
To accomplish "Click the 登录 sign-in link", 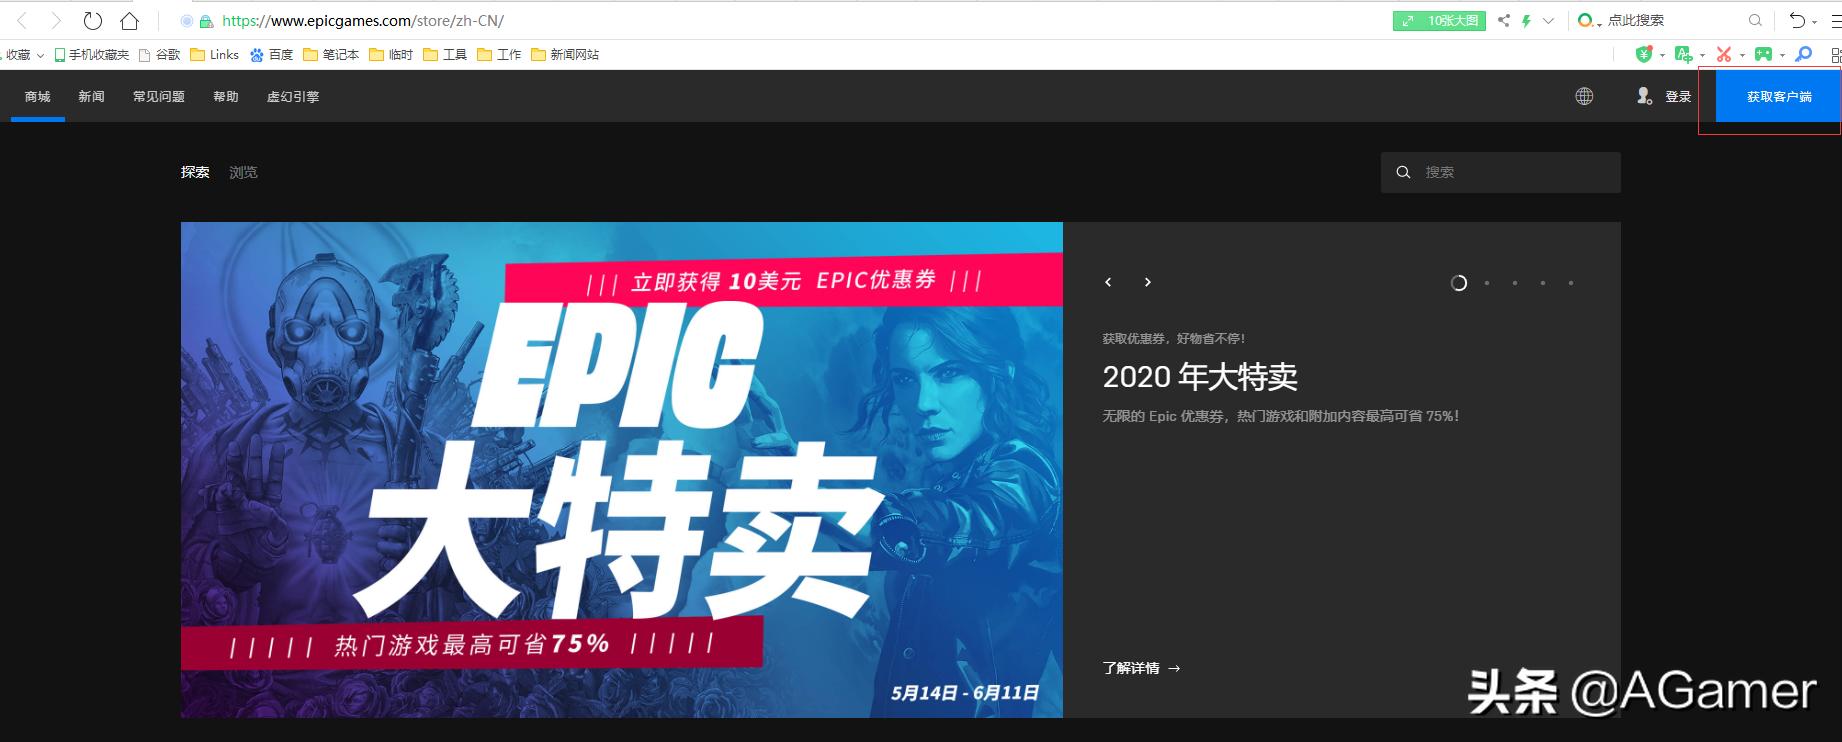I will 1678,96.
